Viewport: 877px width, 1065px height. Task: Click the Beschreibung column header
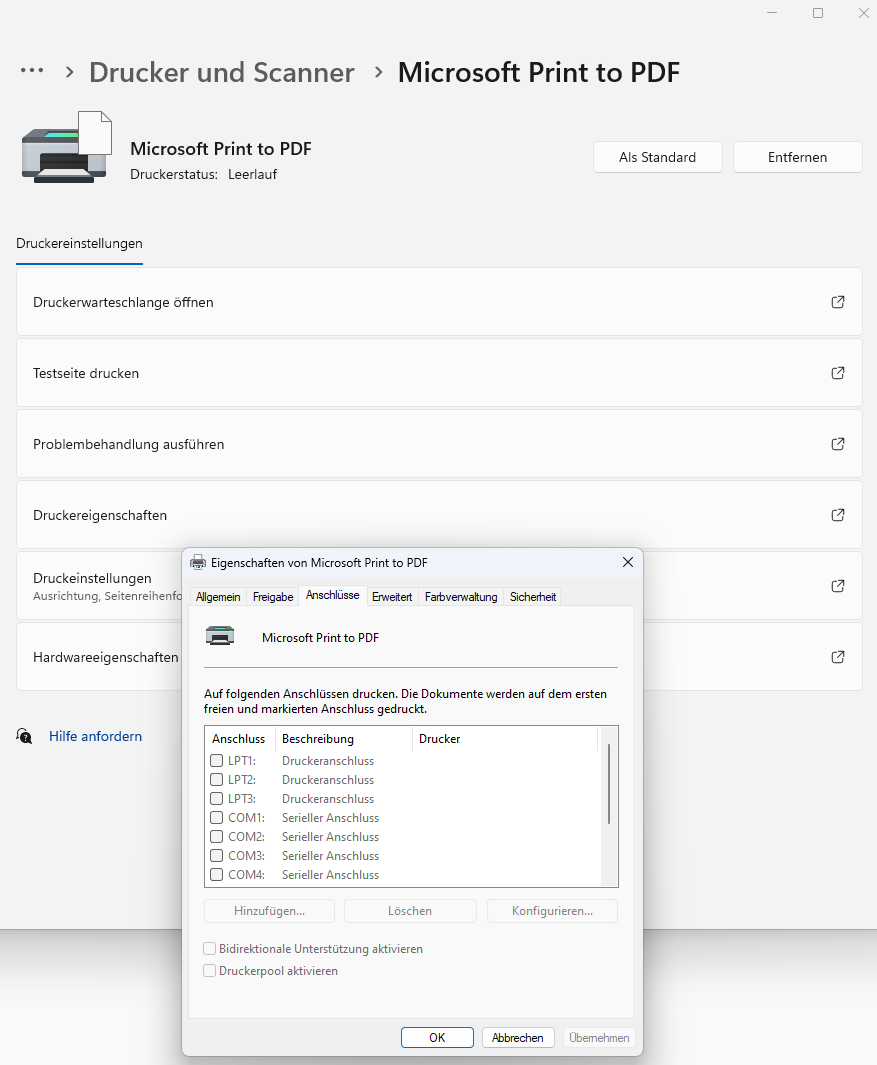point(343,738)
